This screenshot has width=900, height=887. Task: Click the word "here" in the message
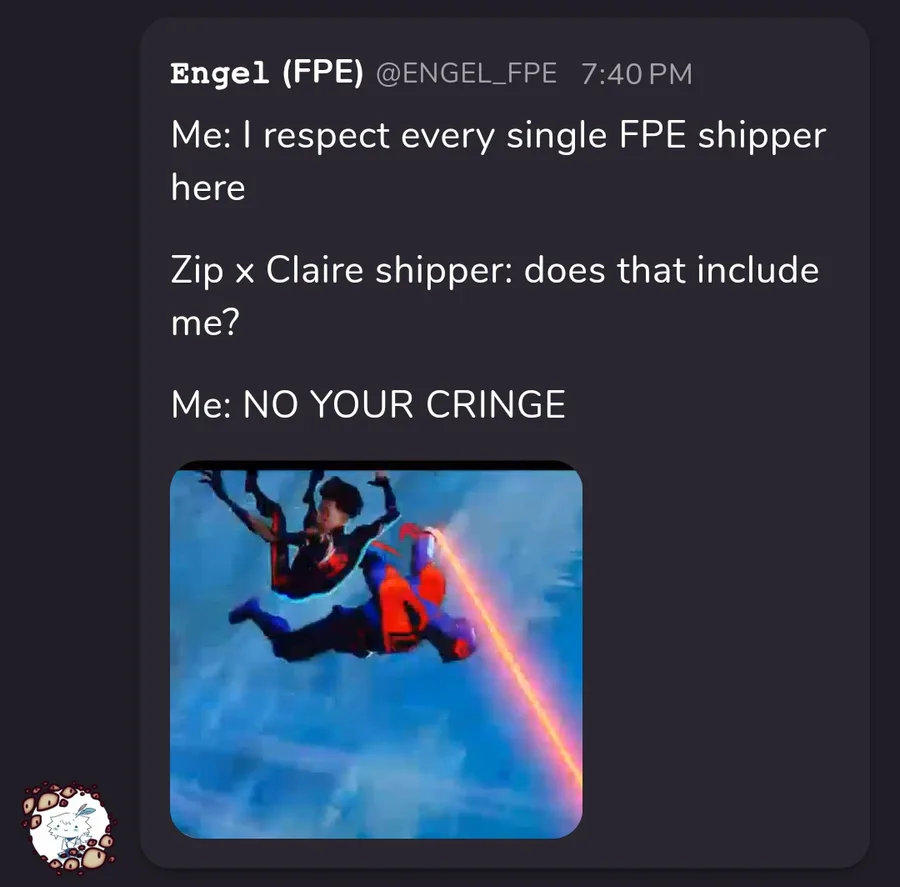(x=208, y=188)
